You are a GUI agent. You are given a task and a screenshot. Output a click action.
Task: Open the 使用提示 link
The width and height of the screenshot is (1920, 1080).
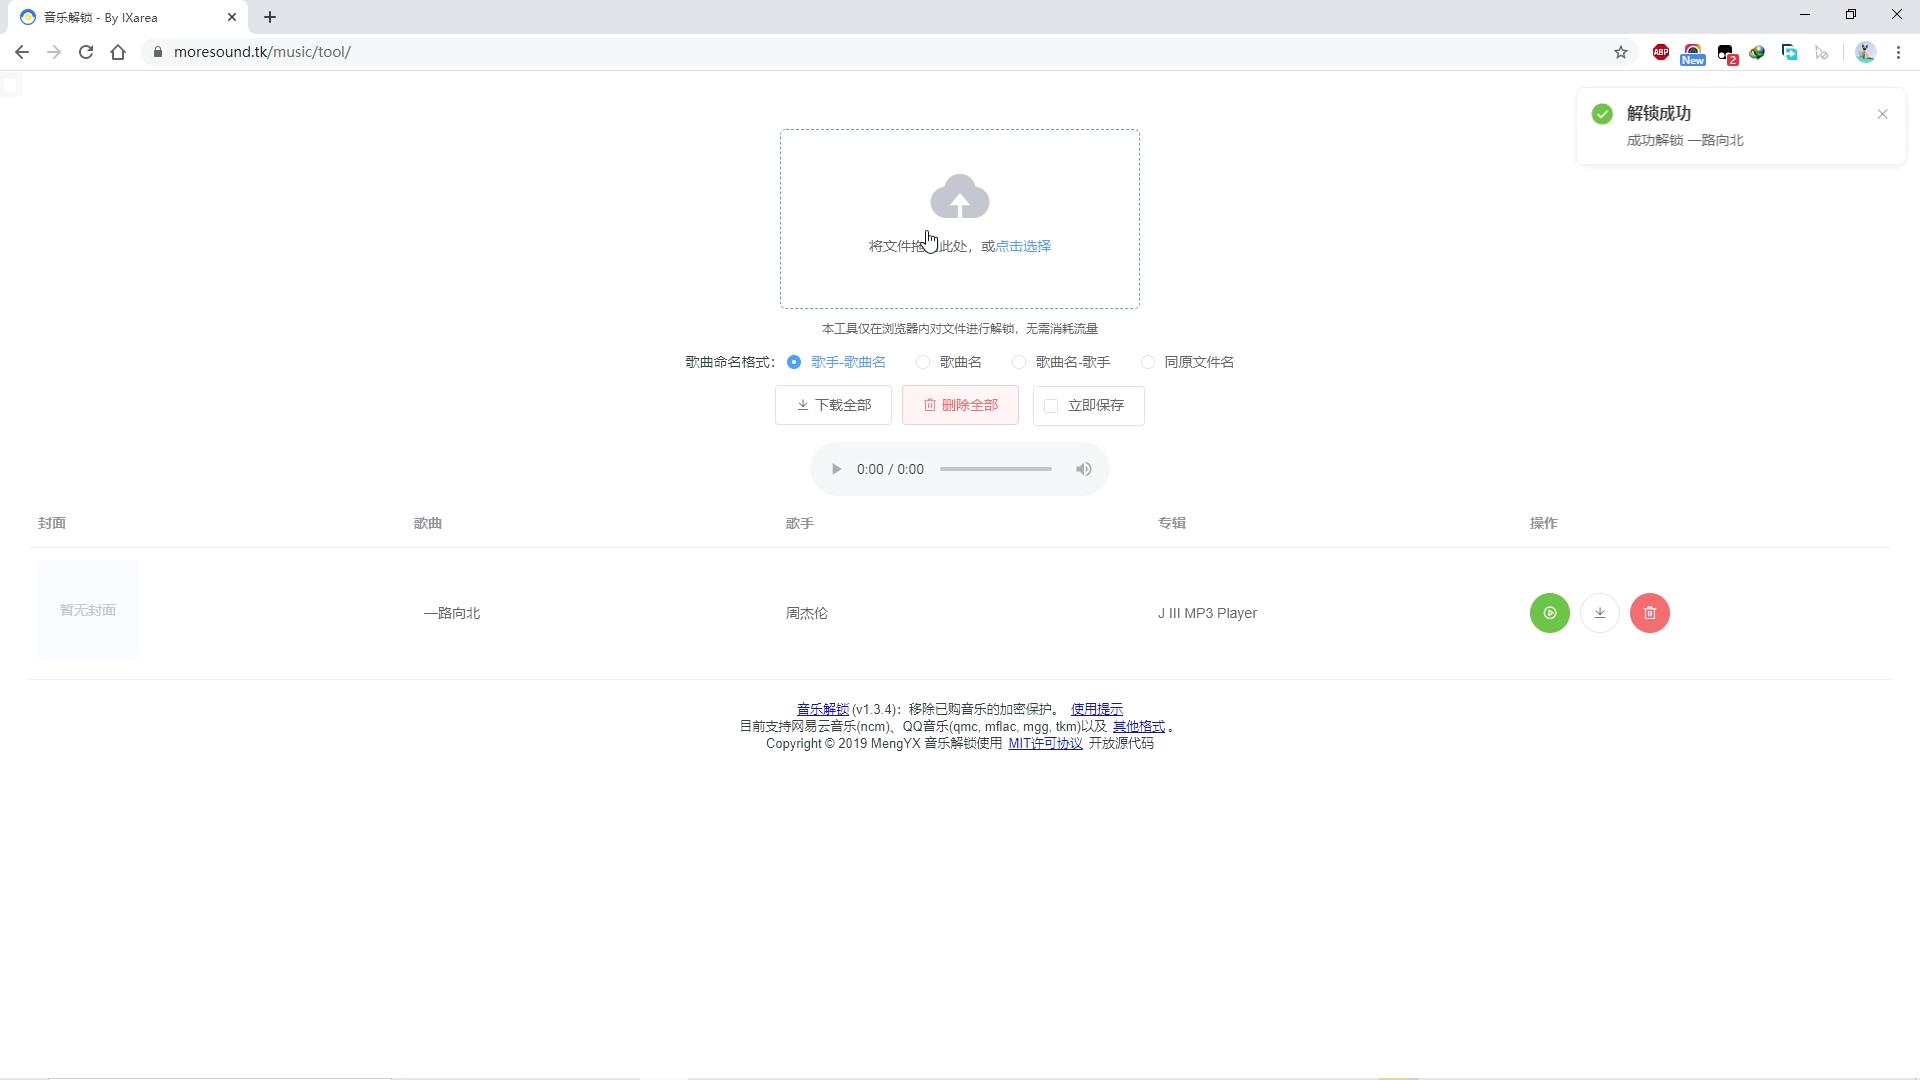1096,708
